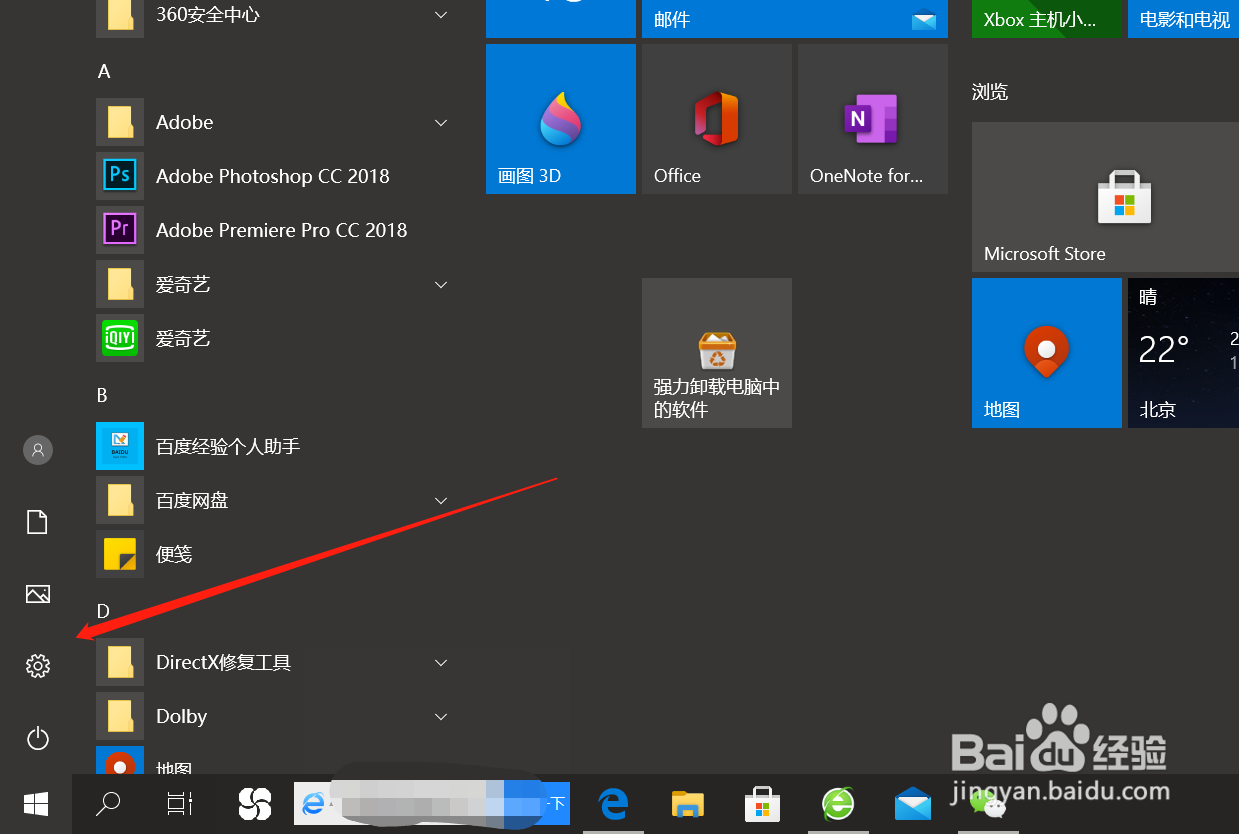Open the Xbox 主机小... tile
This screenshot has height=834, width=1239.
[x=1047, y=19]
